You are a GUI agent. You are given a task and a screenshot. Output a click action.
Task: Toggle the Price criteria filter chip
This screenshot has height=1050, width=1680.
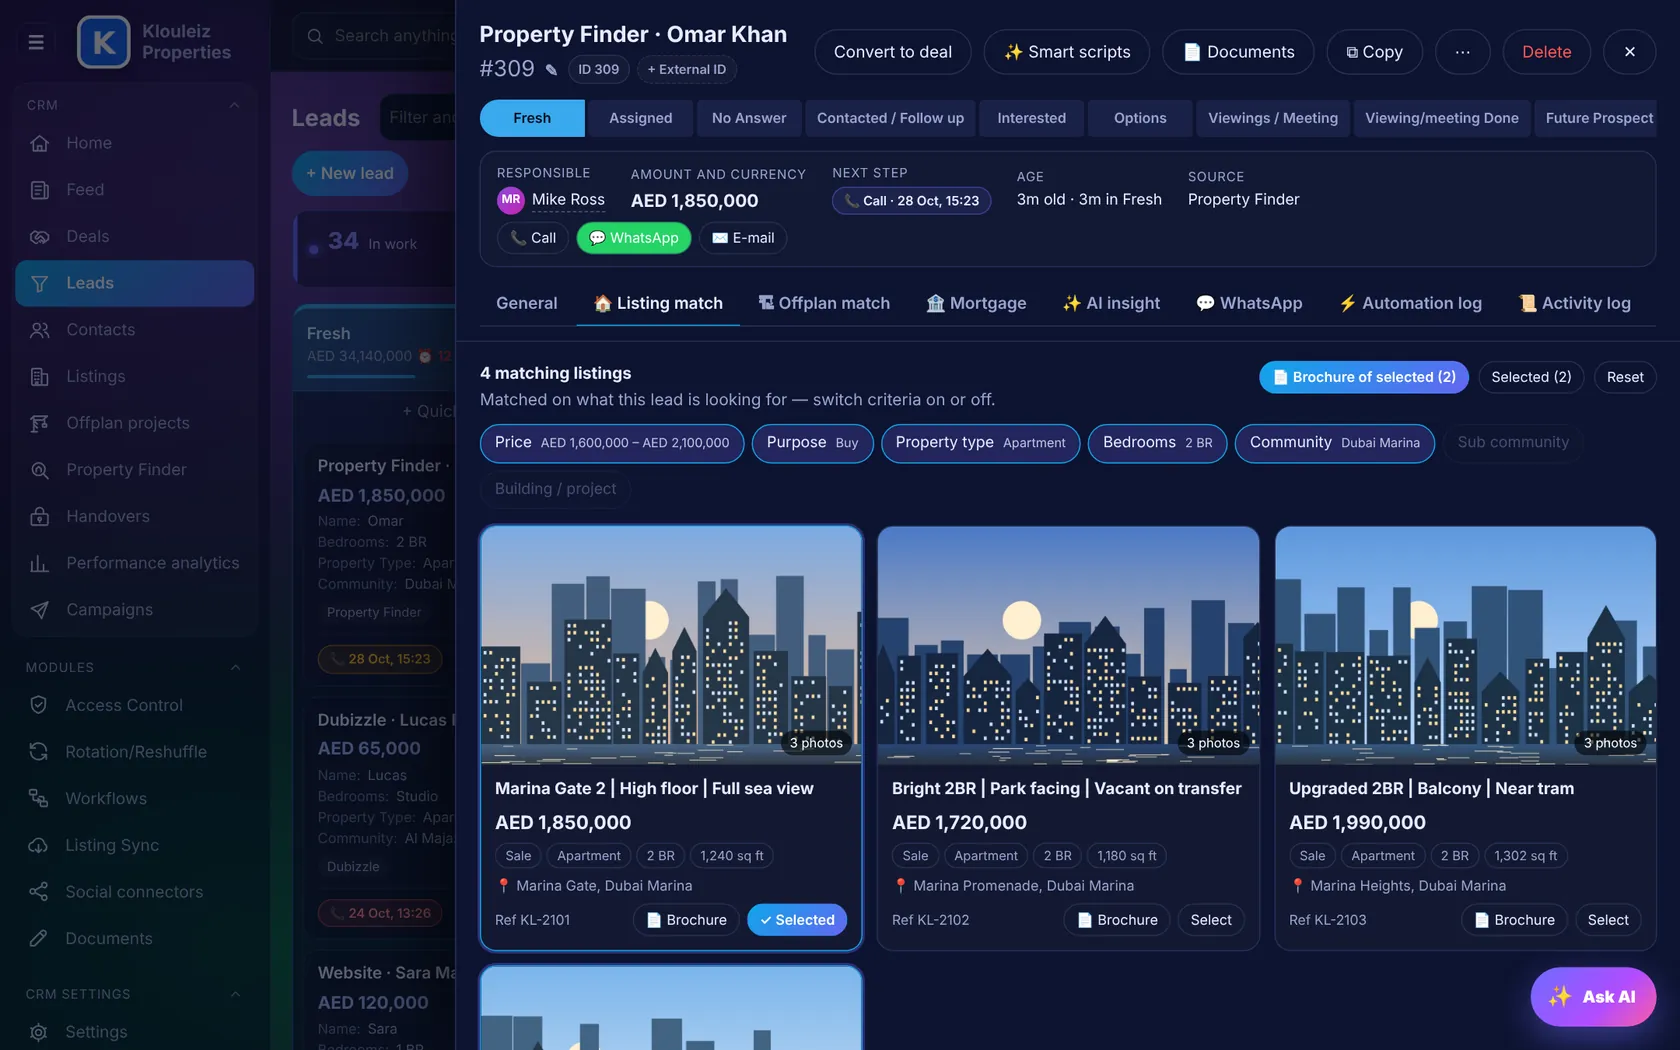click(x=612, y=443)
